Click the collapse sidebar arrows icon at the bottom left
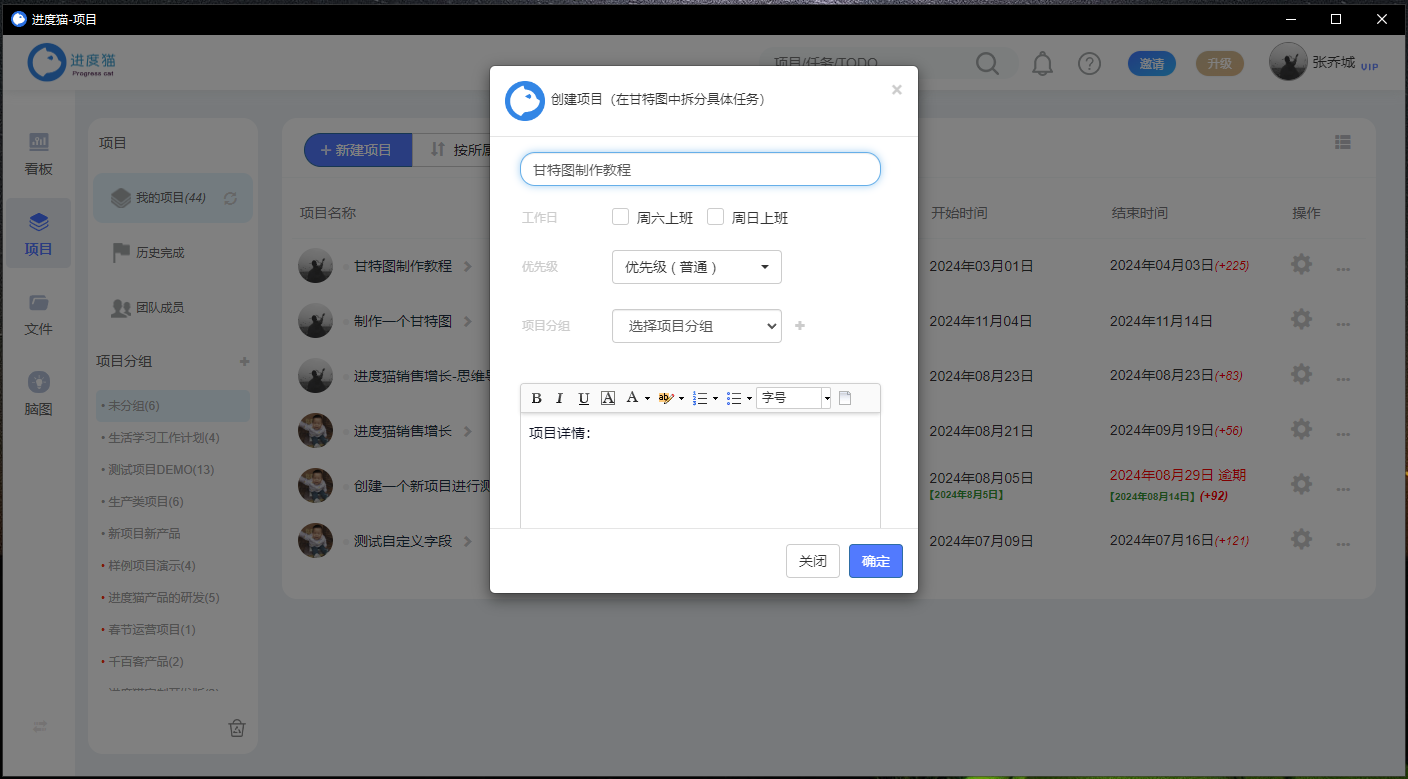This screenshot has width=1408, height=779. tap(40, 727)
